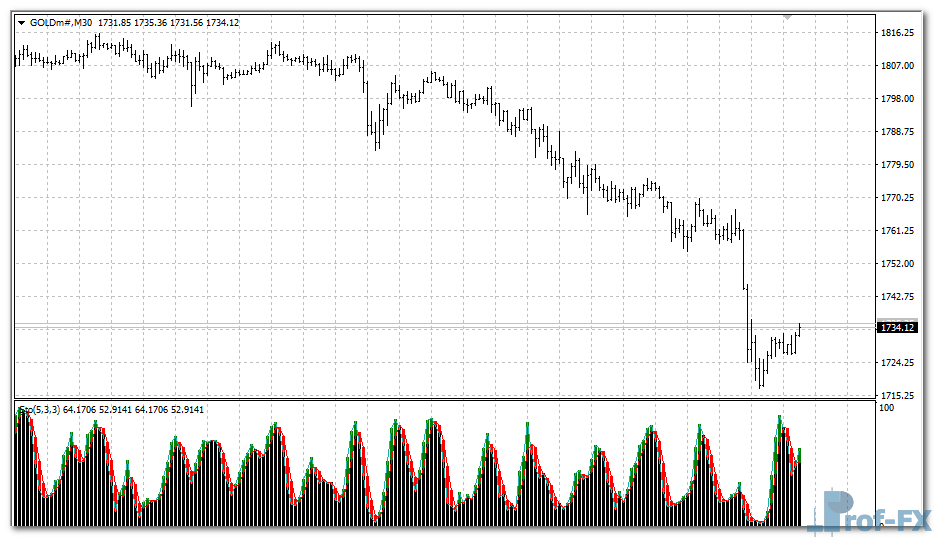The image size is (934, 537).
Task: Click the 1788.75 price scale label
Action: click(897, 132)
